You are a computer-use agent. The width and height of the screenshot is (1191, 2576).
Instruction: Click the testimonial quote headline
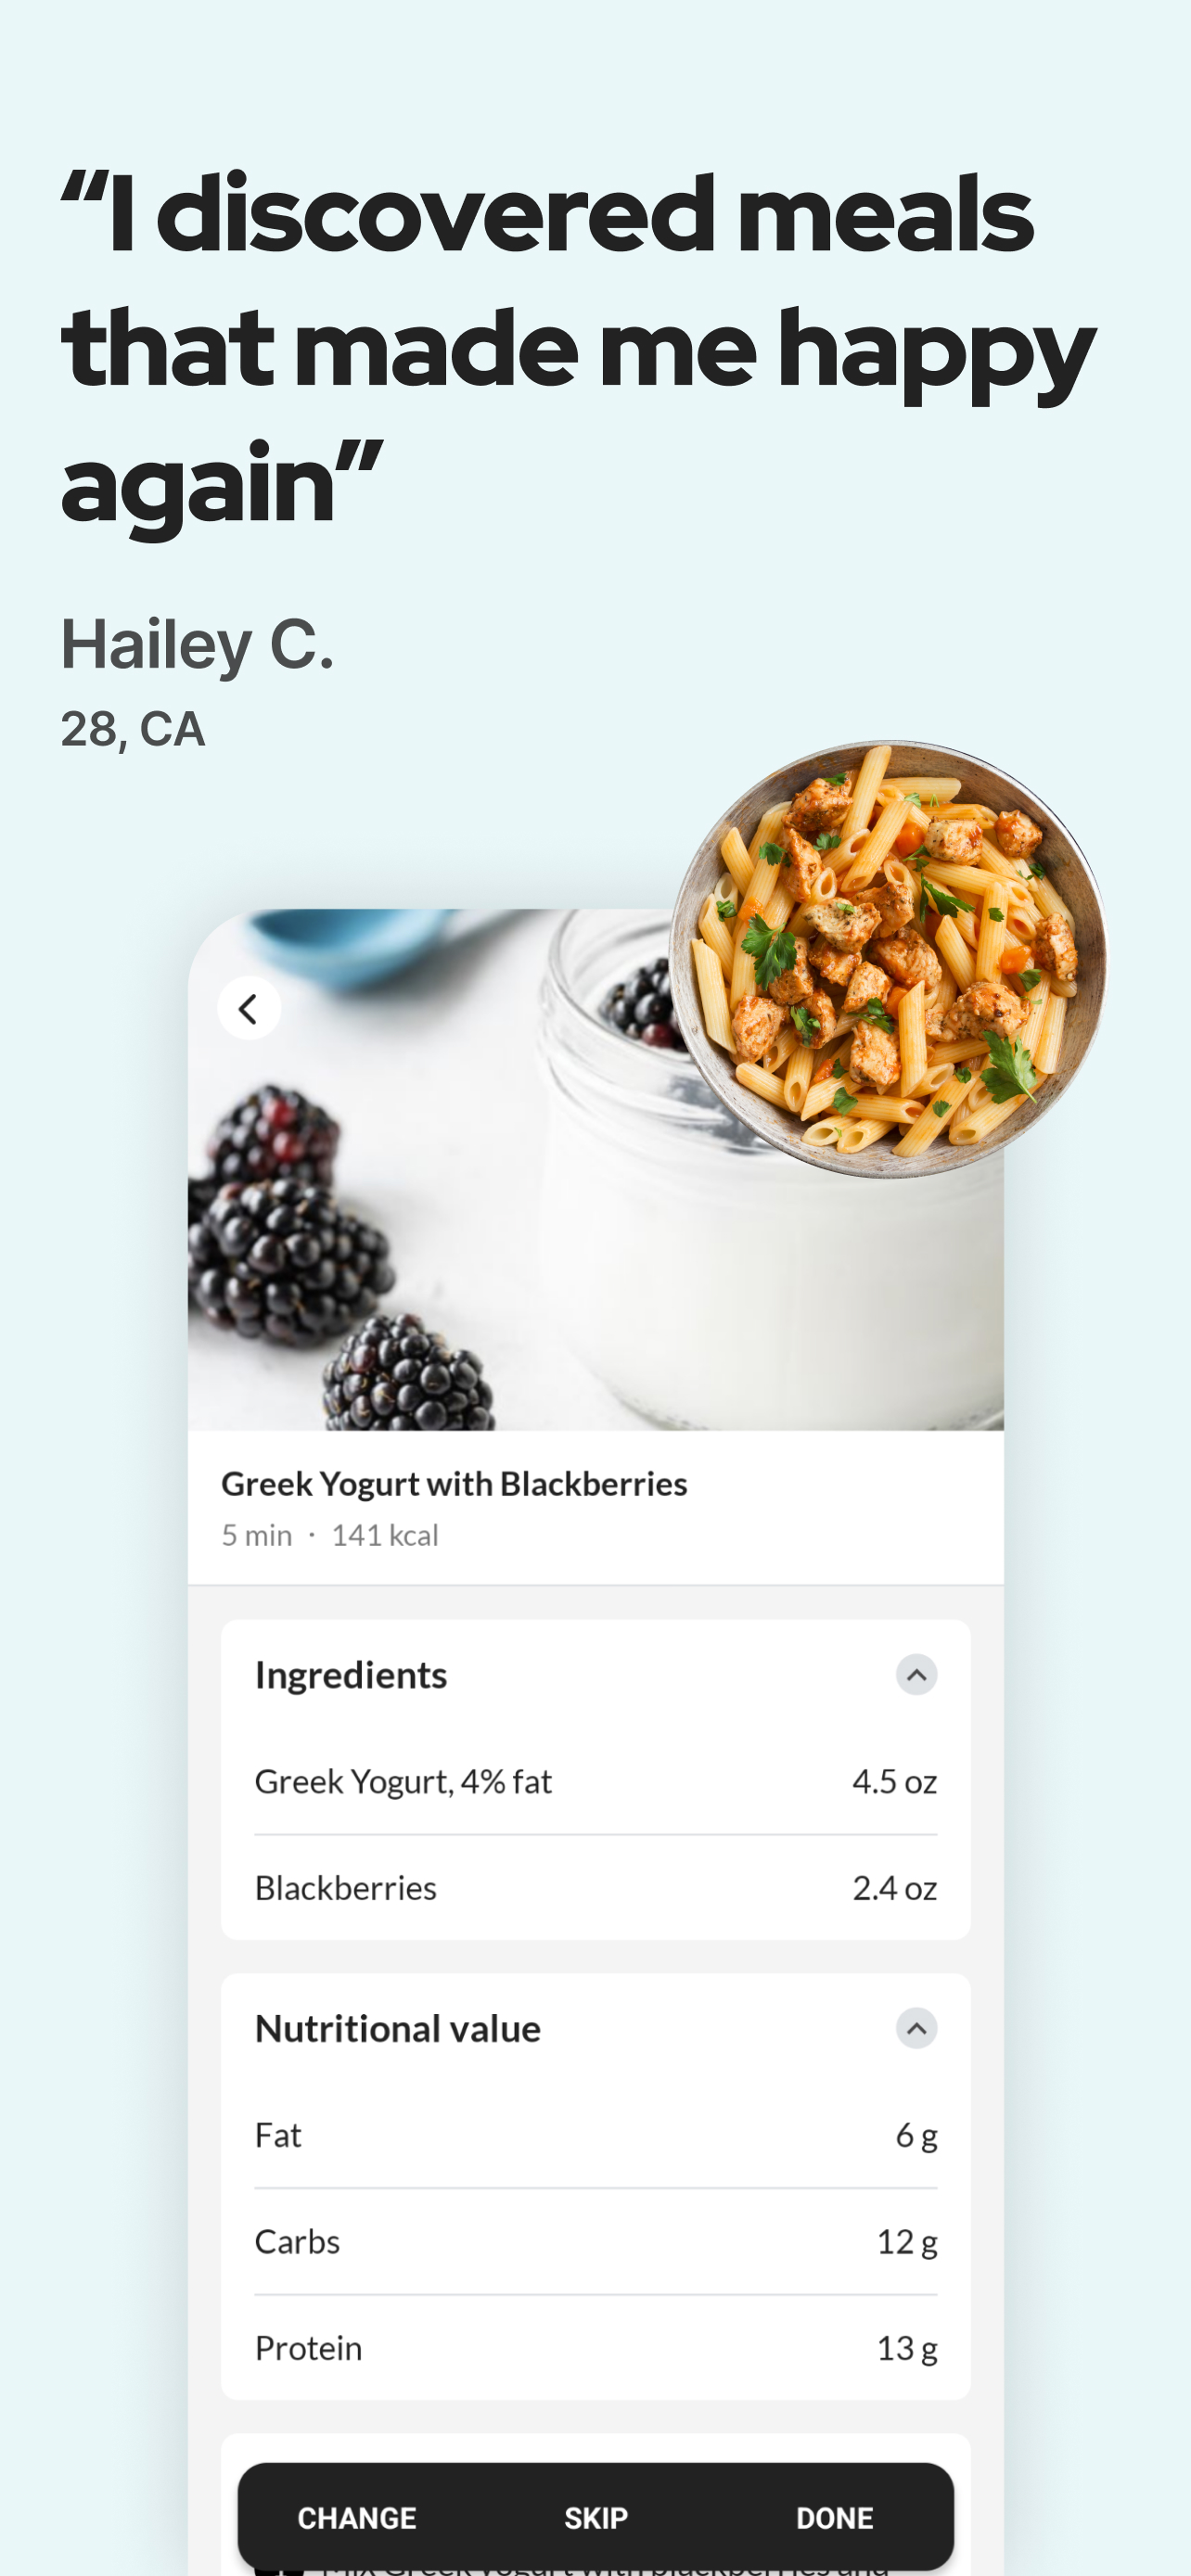pos(578,350)
